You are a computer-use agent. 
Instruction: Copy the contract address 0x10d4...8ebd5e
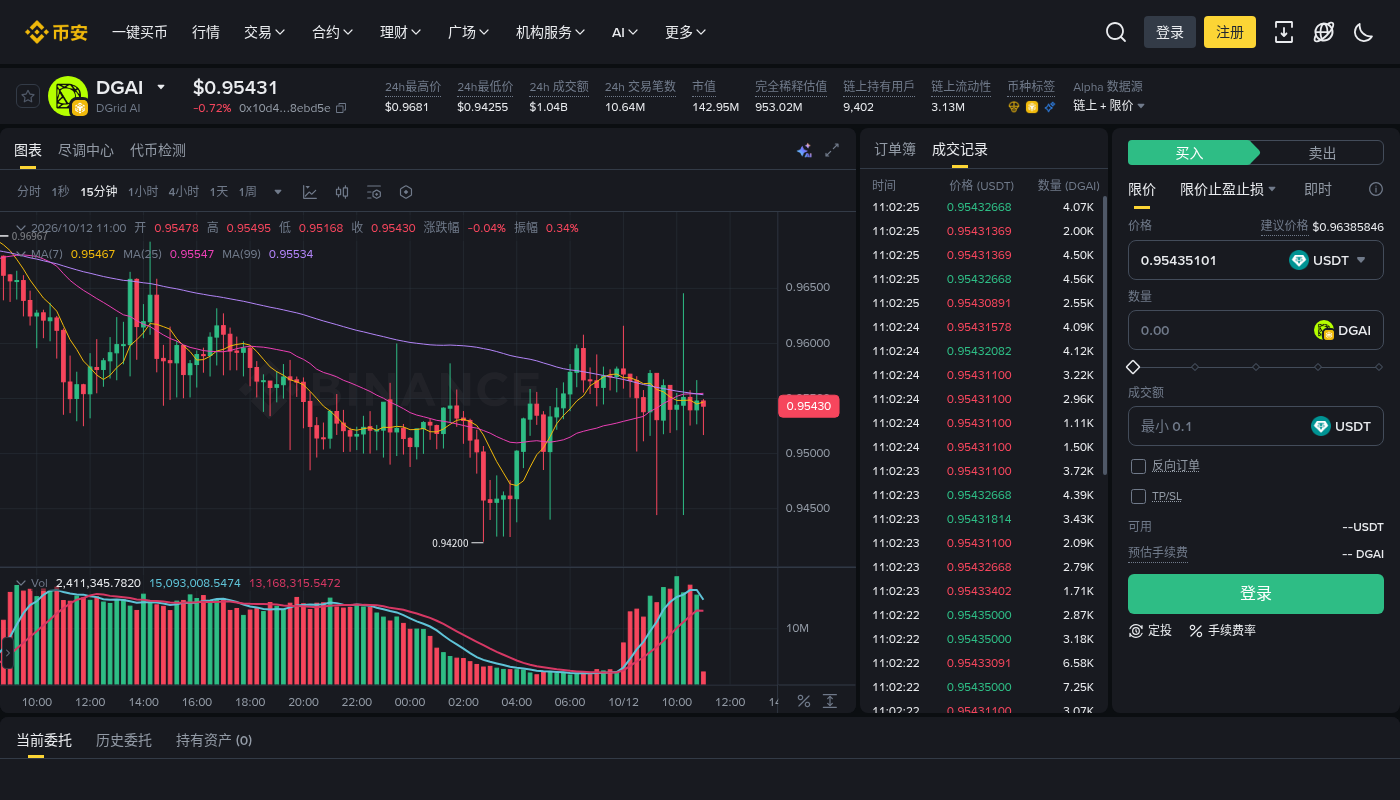[341, 108]
